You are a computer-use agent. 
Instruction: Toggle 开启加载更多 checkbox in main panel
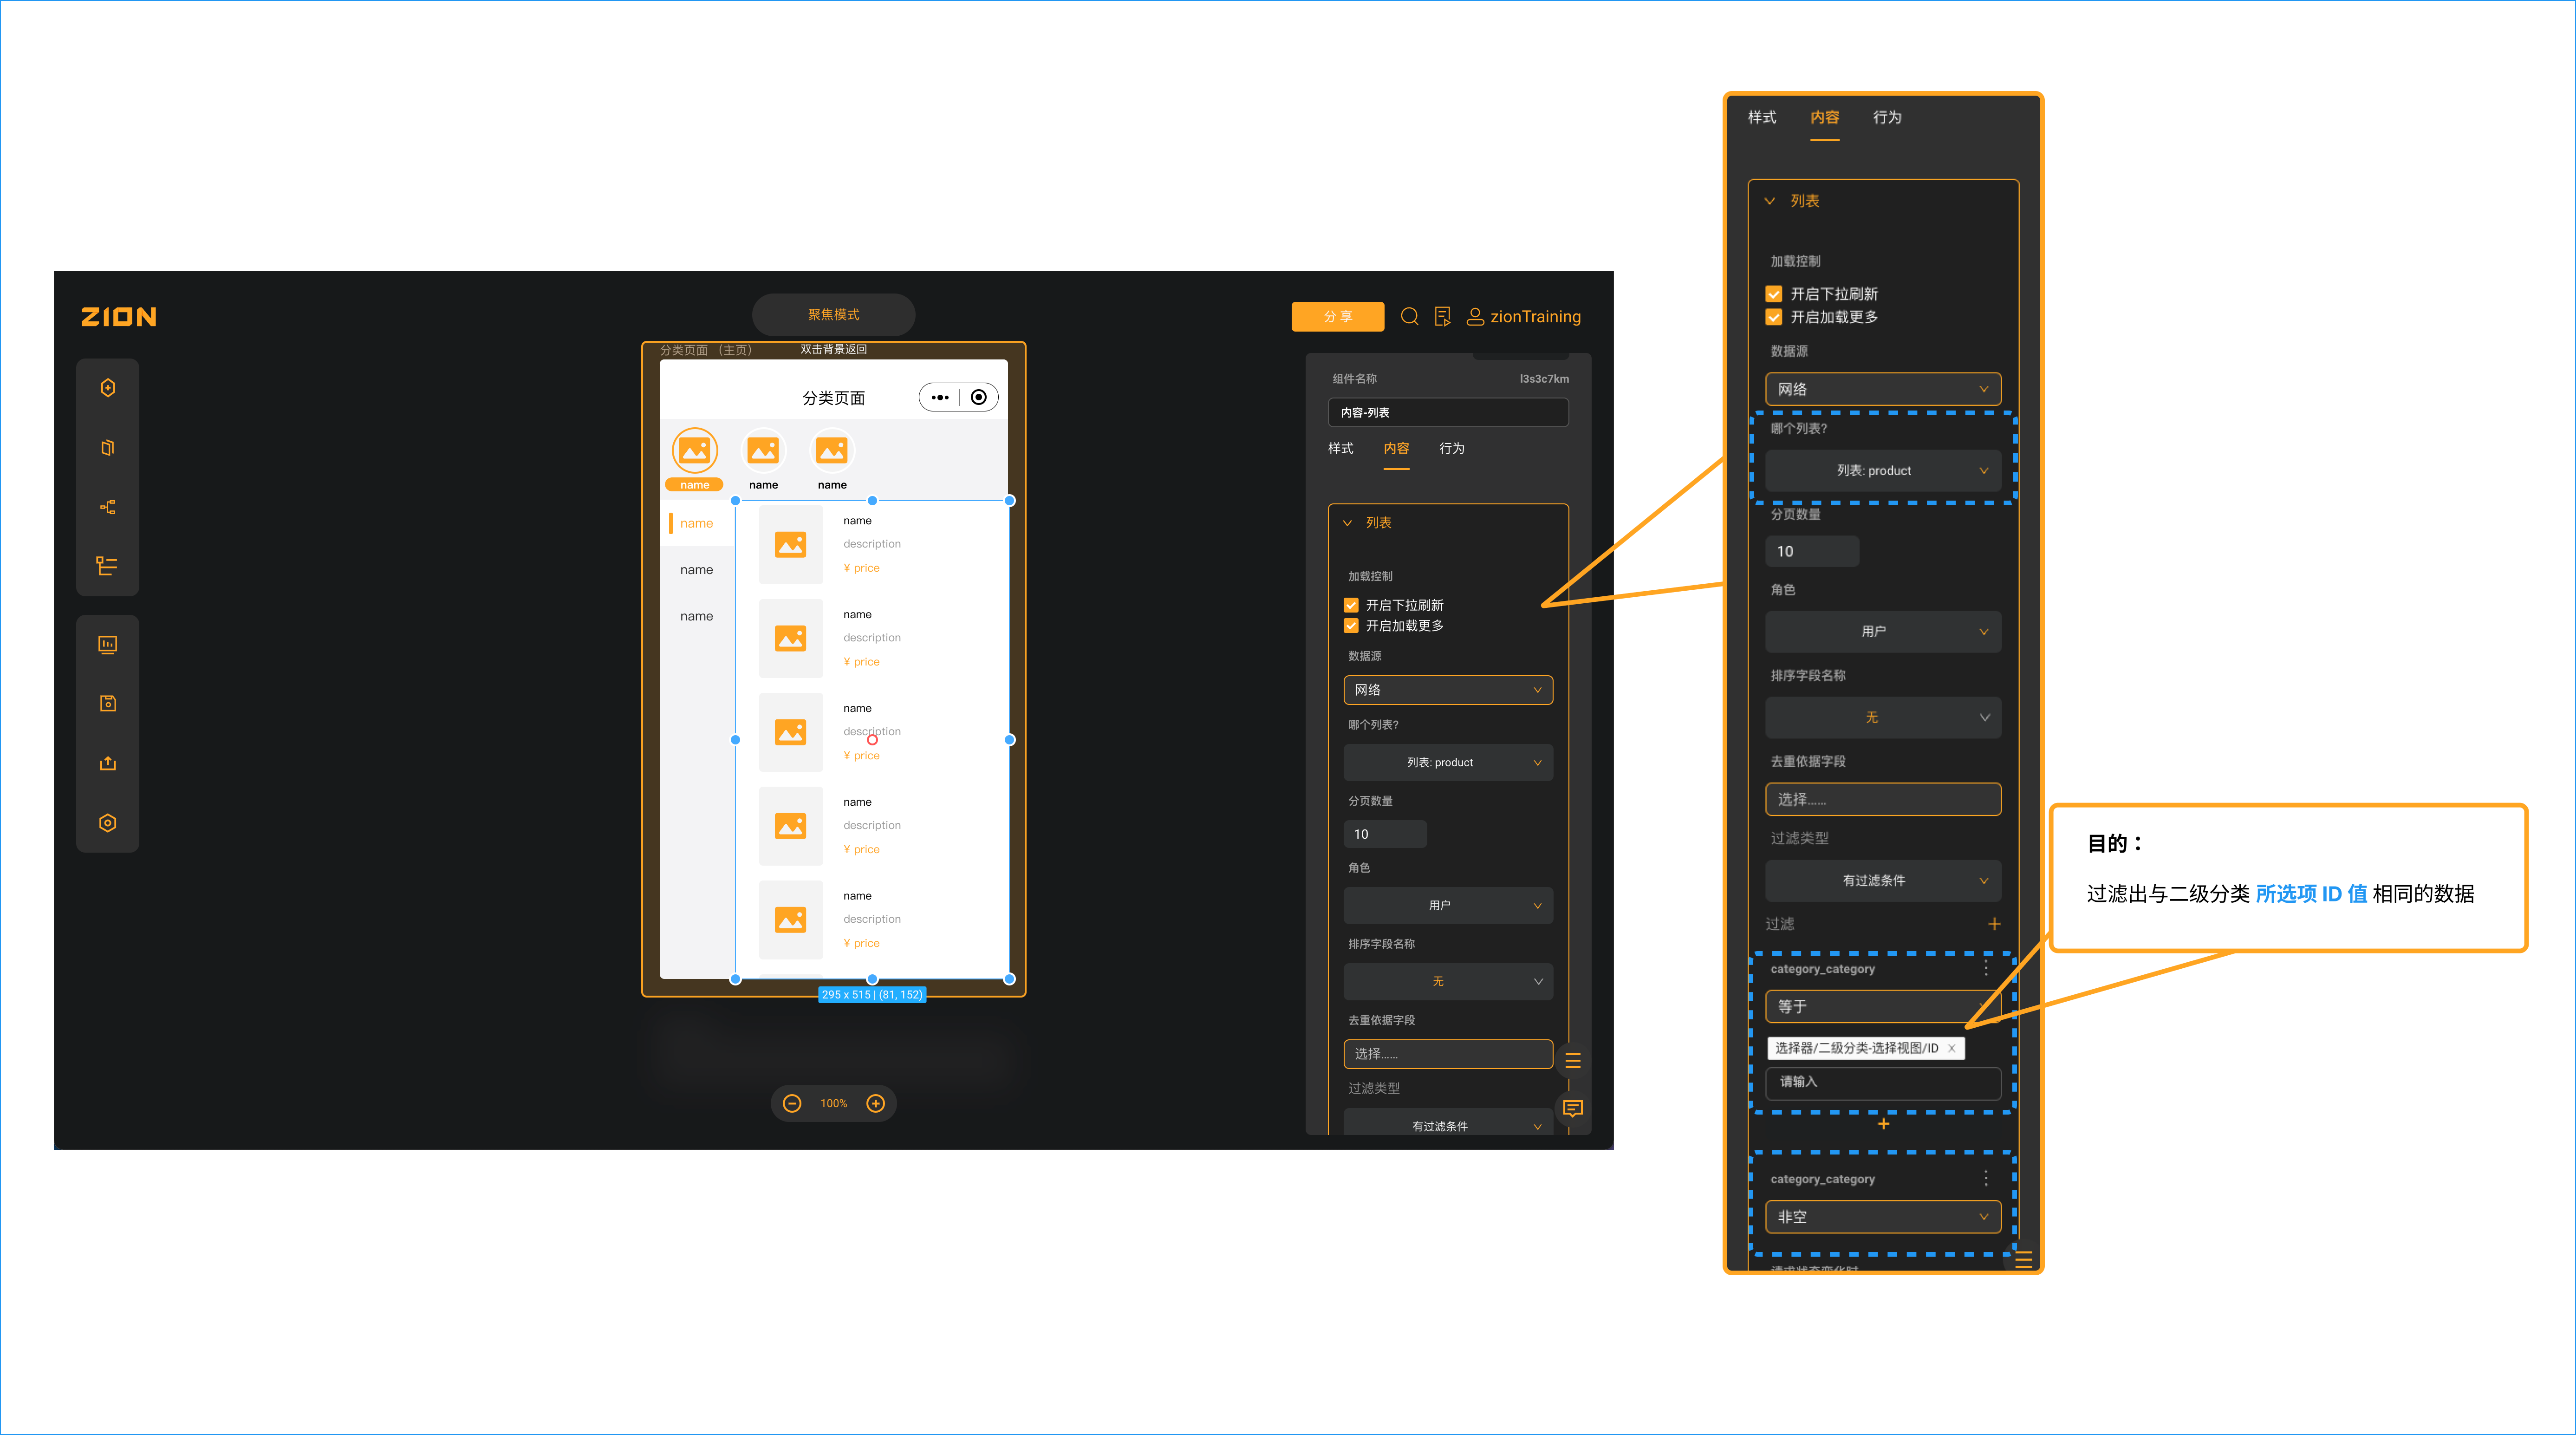pos(1351,625)
